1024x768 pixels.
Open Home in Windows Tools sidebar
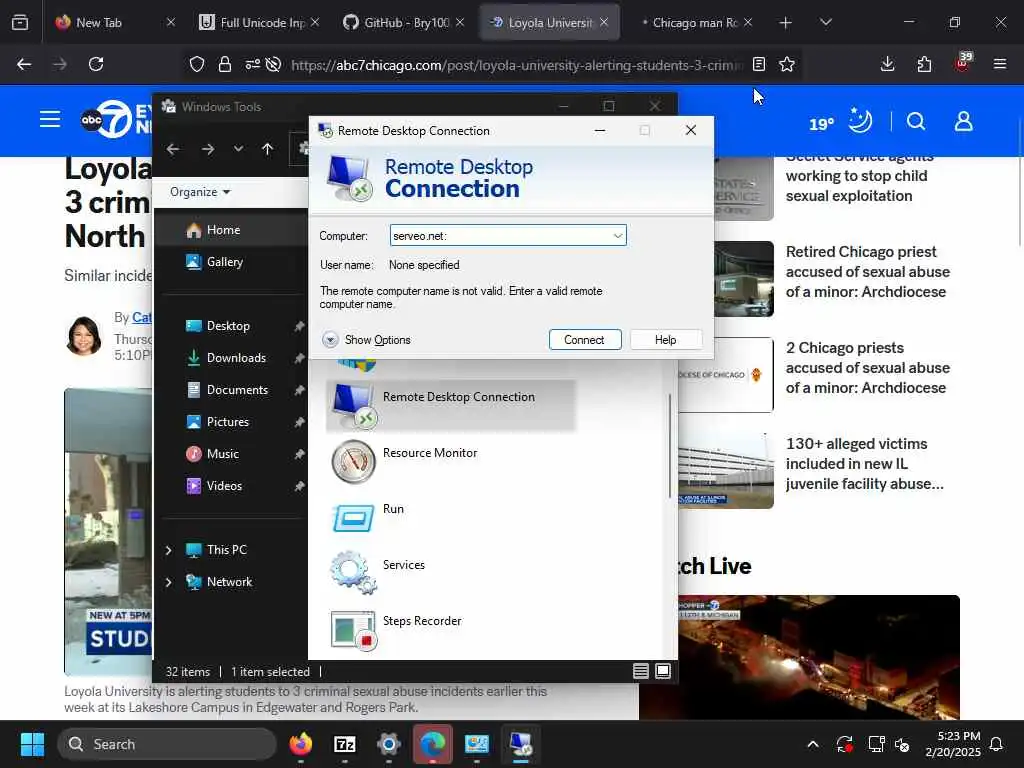click(x=223, y=230)
